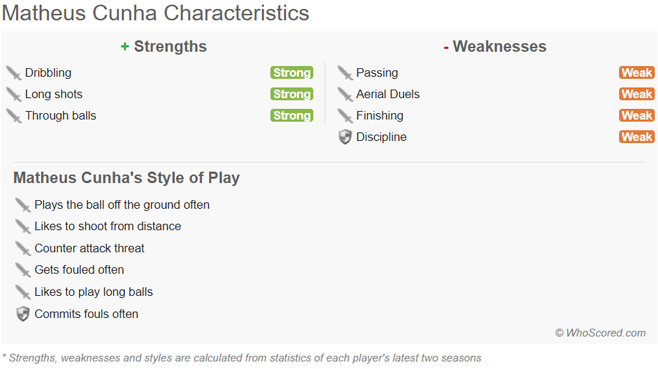This screenshot has height=369, width=658.
Task: Select the Strong badge for Through balls
Action: [292, 115]
